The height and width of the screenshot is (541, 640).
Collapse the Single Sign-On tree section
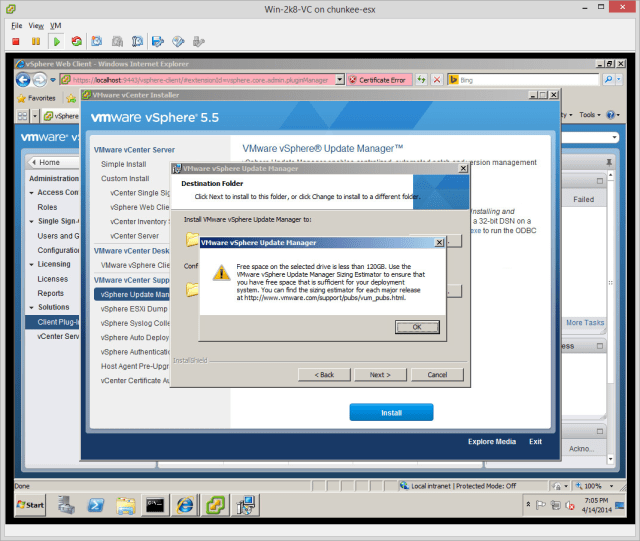pyautogui.click(x=31, y=221)
